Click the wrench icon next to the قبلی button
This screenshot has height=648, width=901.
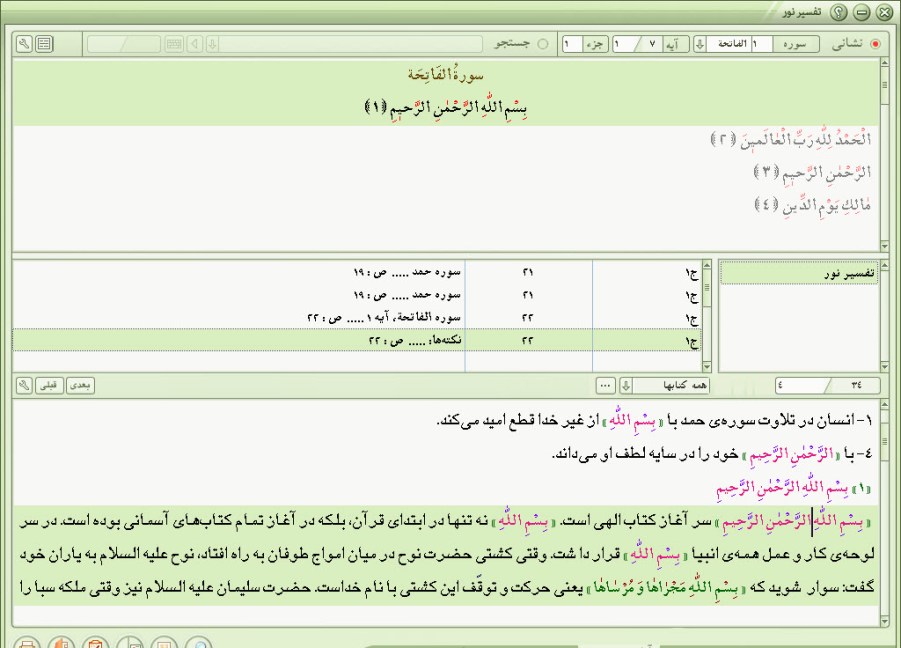point(24,385)
